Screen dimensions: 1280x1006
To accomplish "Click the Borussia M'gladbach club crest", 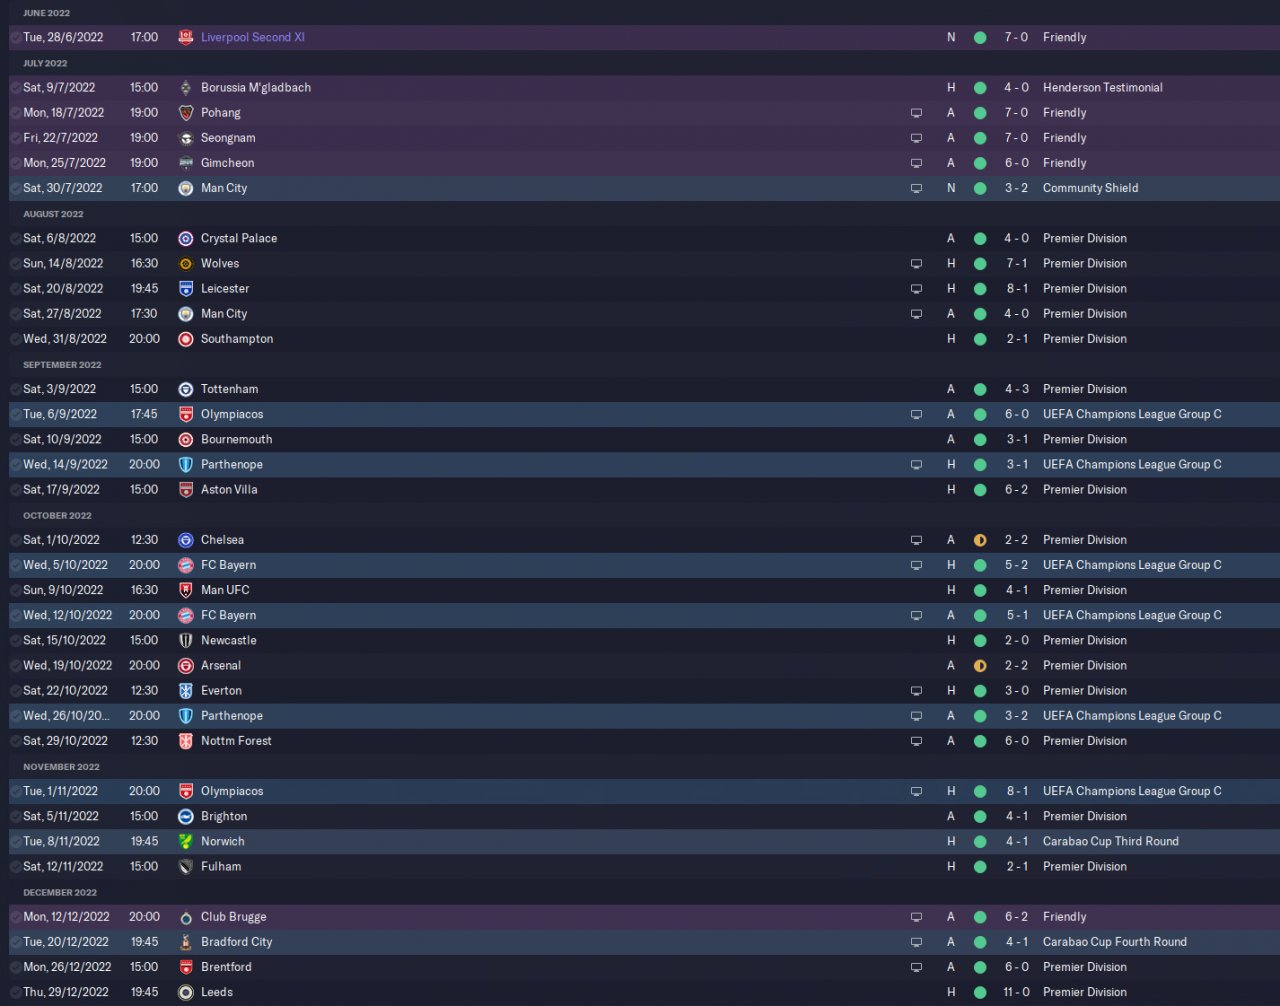I will click(185, 87).
